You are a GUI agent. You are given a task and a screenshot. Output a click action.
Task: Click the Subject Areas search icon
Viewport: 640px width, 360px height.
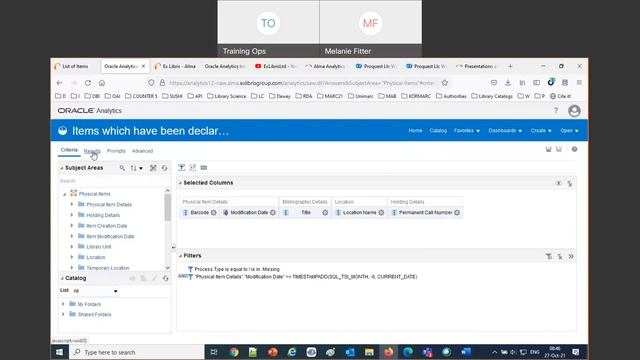pos(122,168)
